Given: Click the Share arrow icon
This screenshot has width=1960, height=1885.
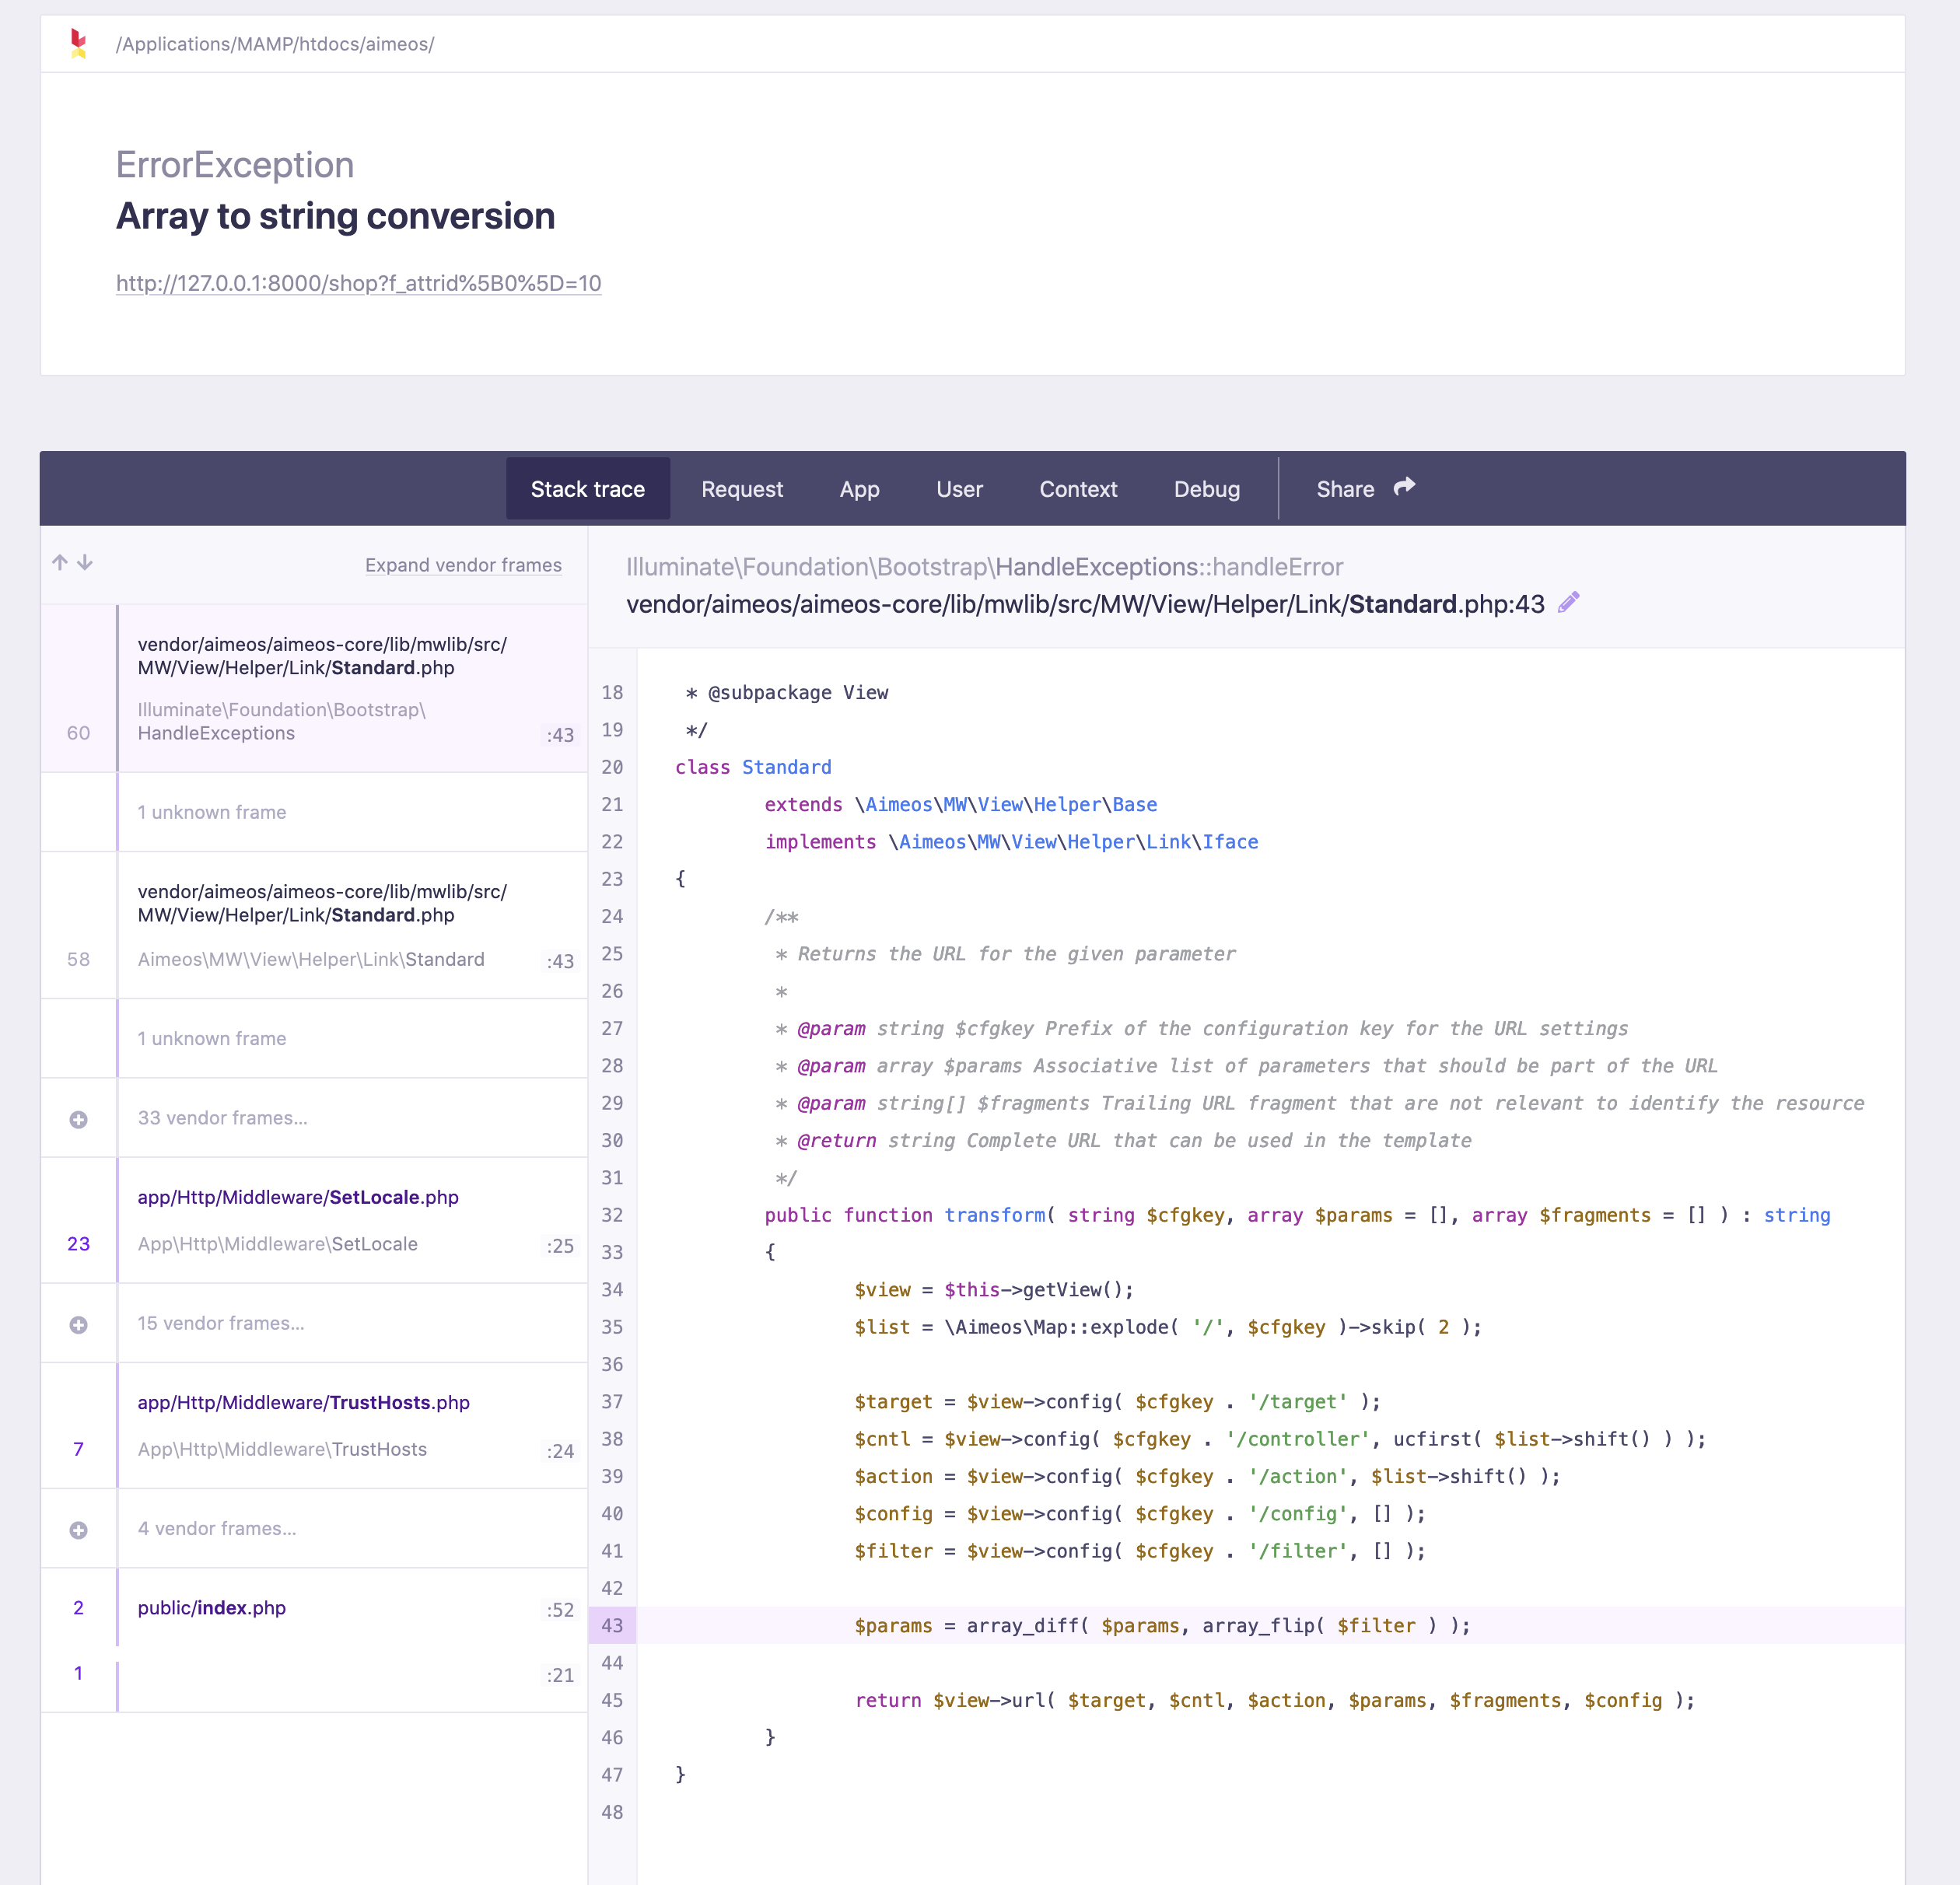Looking at the screenshot, I should (x=1405, y=487).
